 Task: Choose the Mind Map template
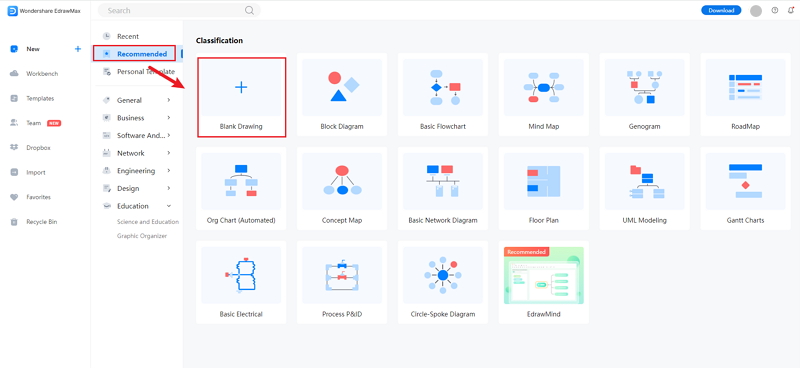click(544, 95)
